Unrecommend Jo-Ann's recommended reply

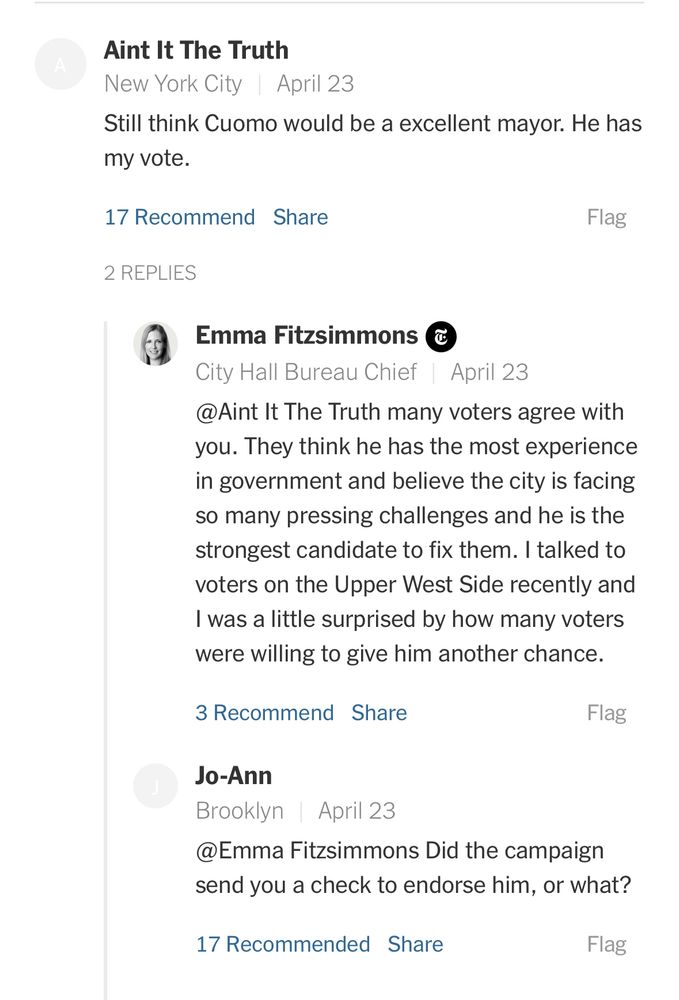click(284, 944)
